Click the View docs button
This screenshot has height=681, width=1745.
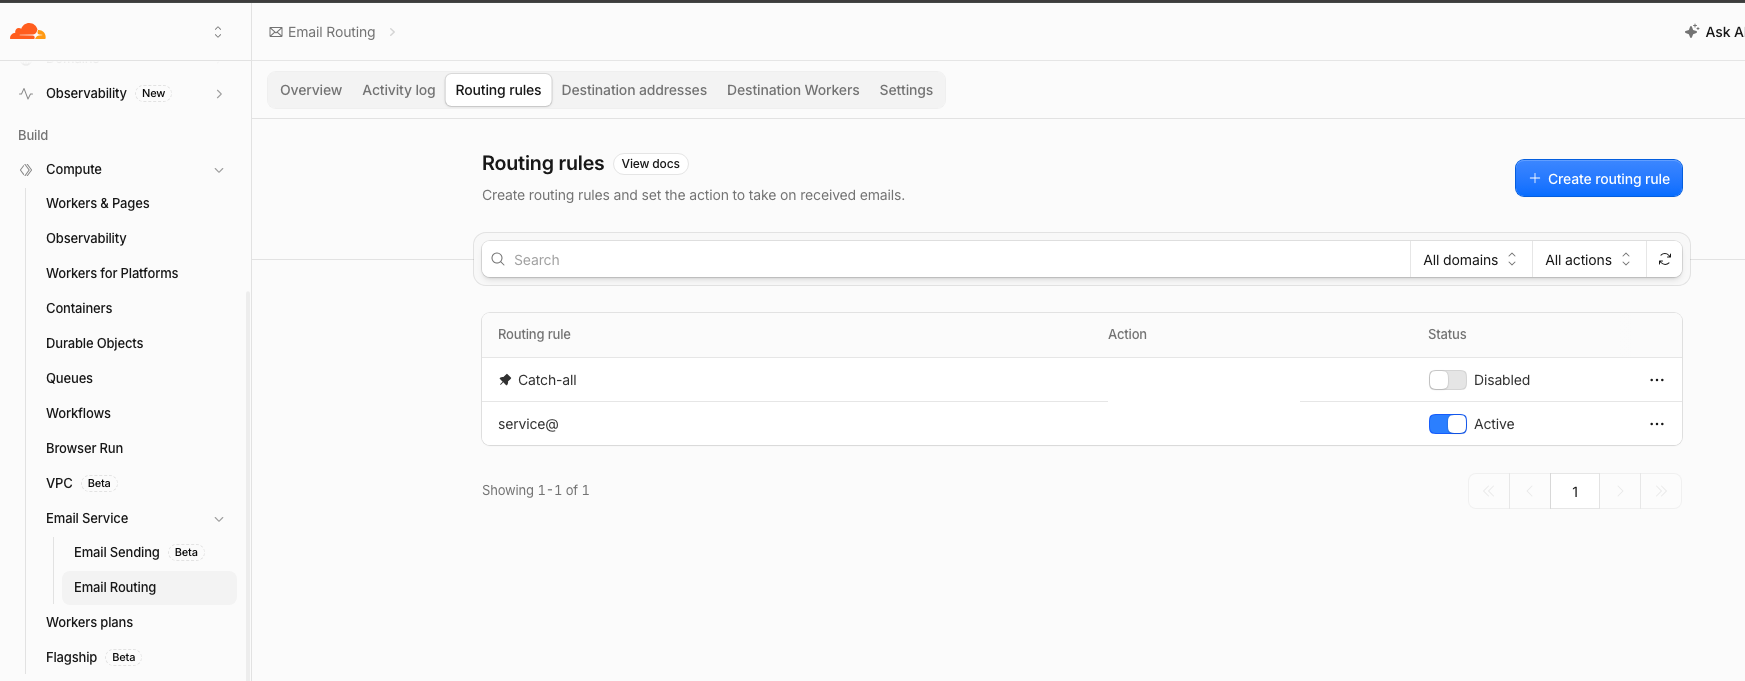651,164
